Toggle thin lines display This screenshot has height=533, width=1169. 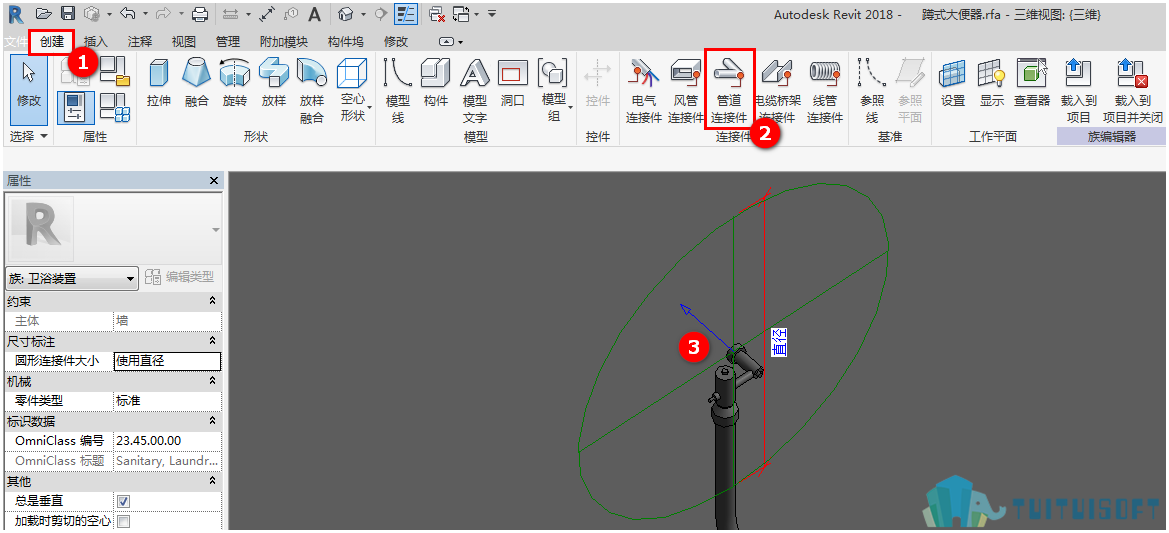coord(406,13)
